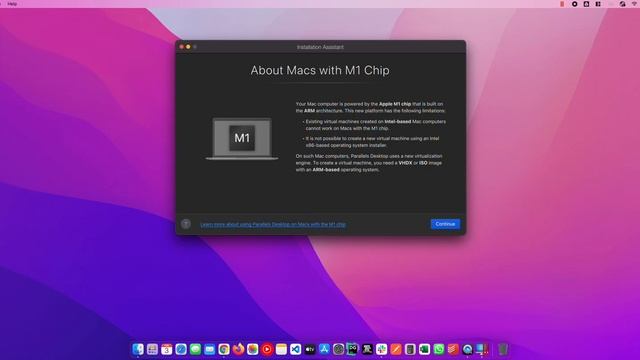Open the Mail app from the dock
Viewport: 640px width, 360px height.
pyautogui.click(x=209, y=349)
